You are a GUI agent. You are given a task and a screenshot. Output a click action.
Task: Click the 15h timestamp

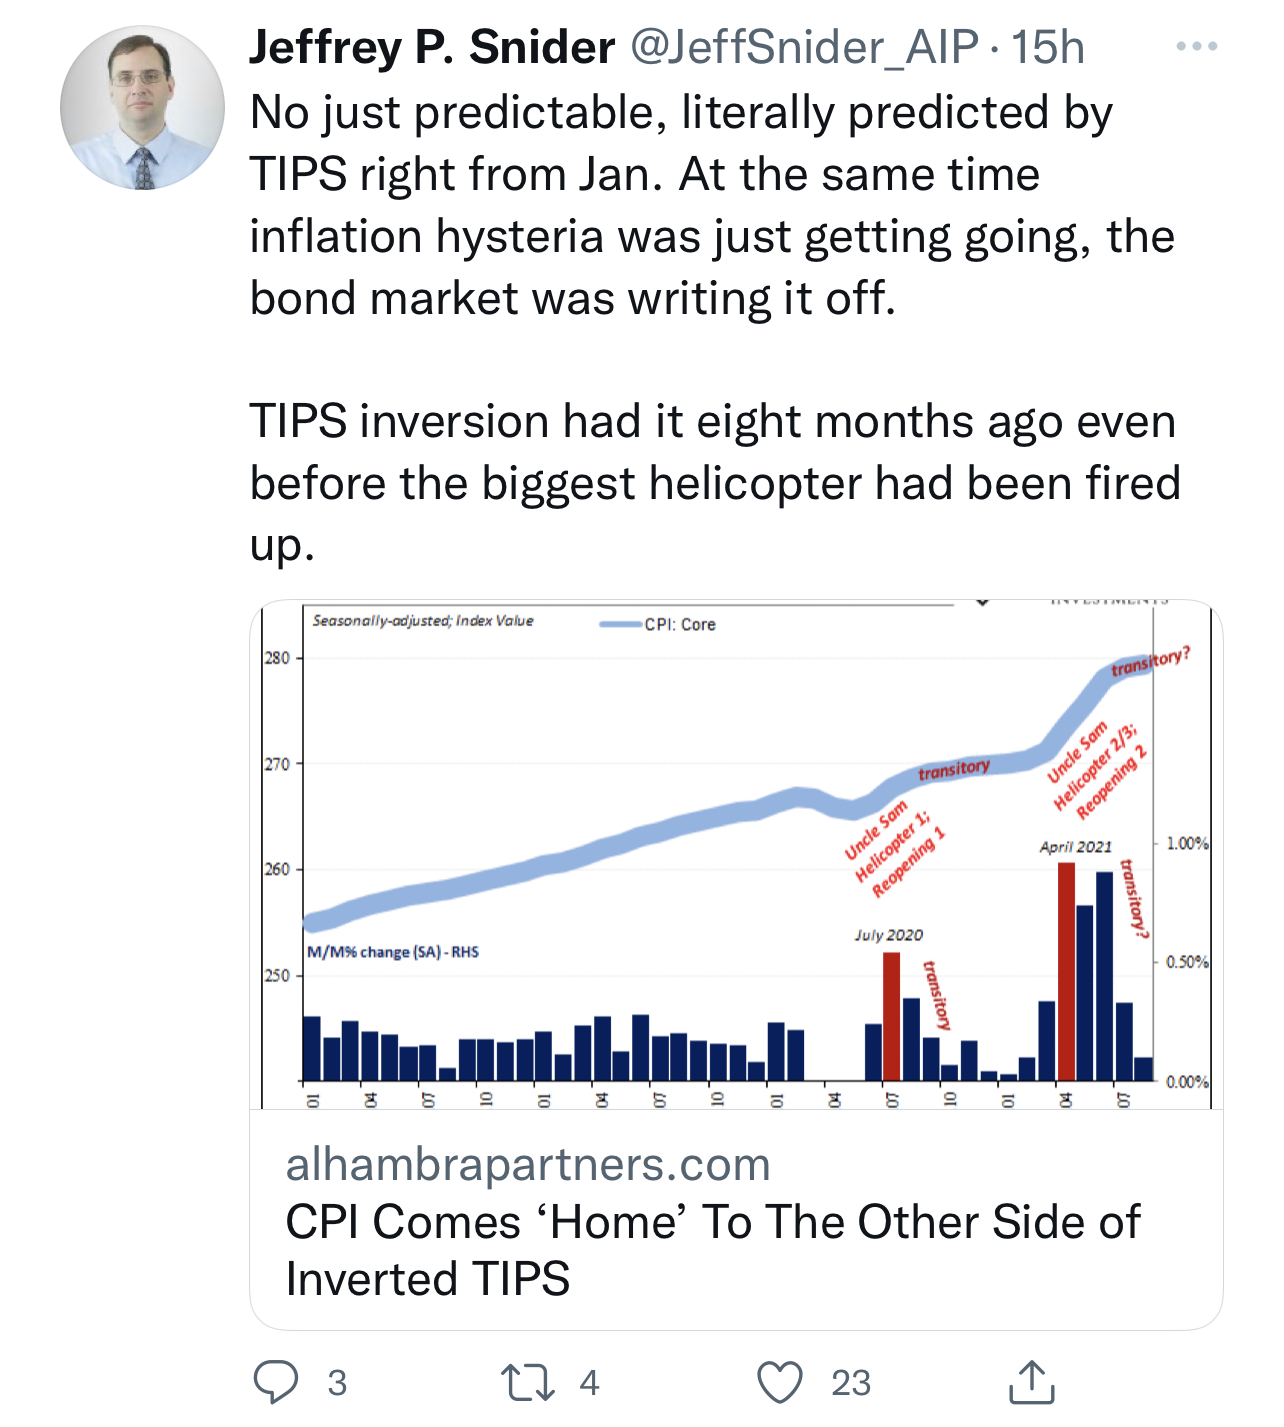[1047, 47]
